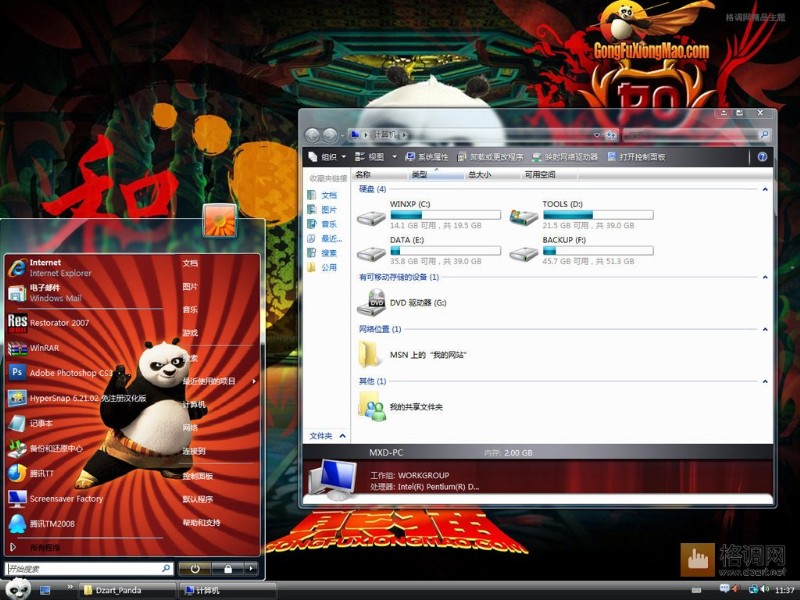This screenshot has height=600, width=800.
Task: Open 公用 folder in the favorite links pane
Action: 322,267
